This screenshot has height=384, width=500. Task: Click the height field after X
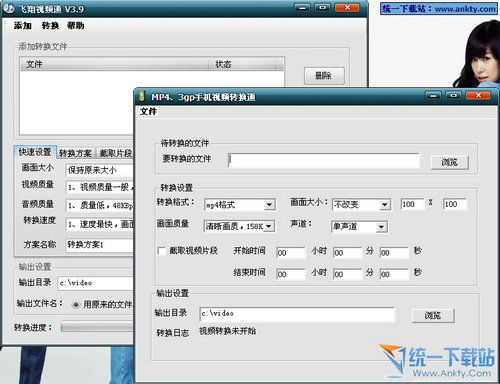click(455, 204)
